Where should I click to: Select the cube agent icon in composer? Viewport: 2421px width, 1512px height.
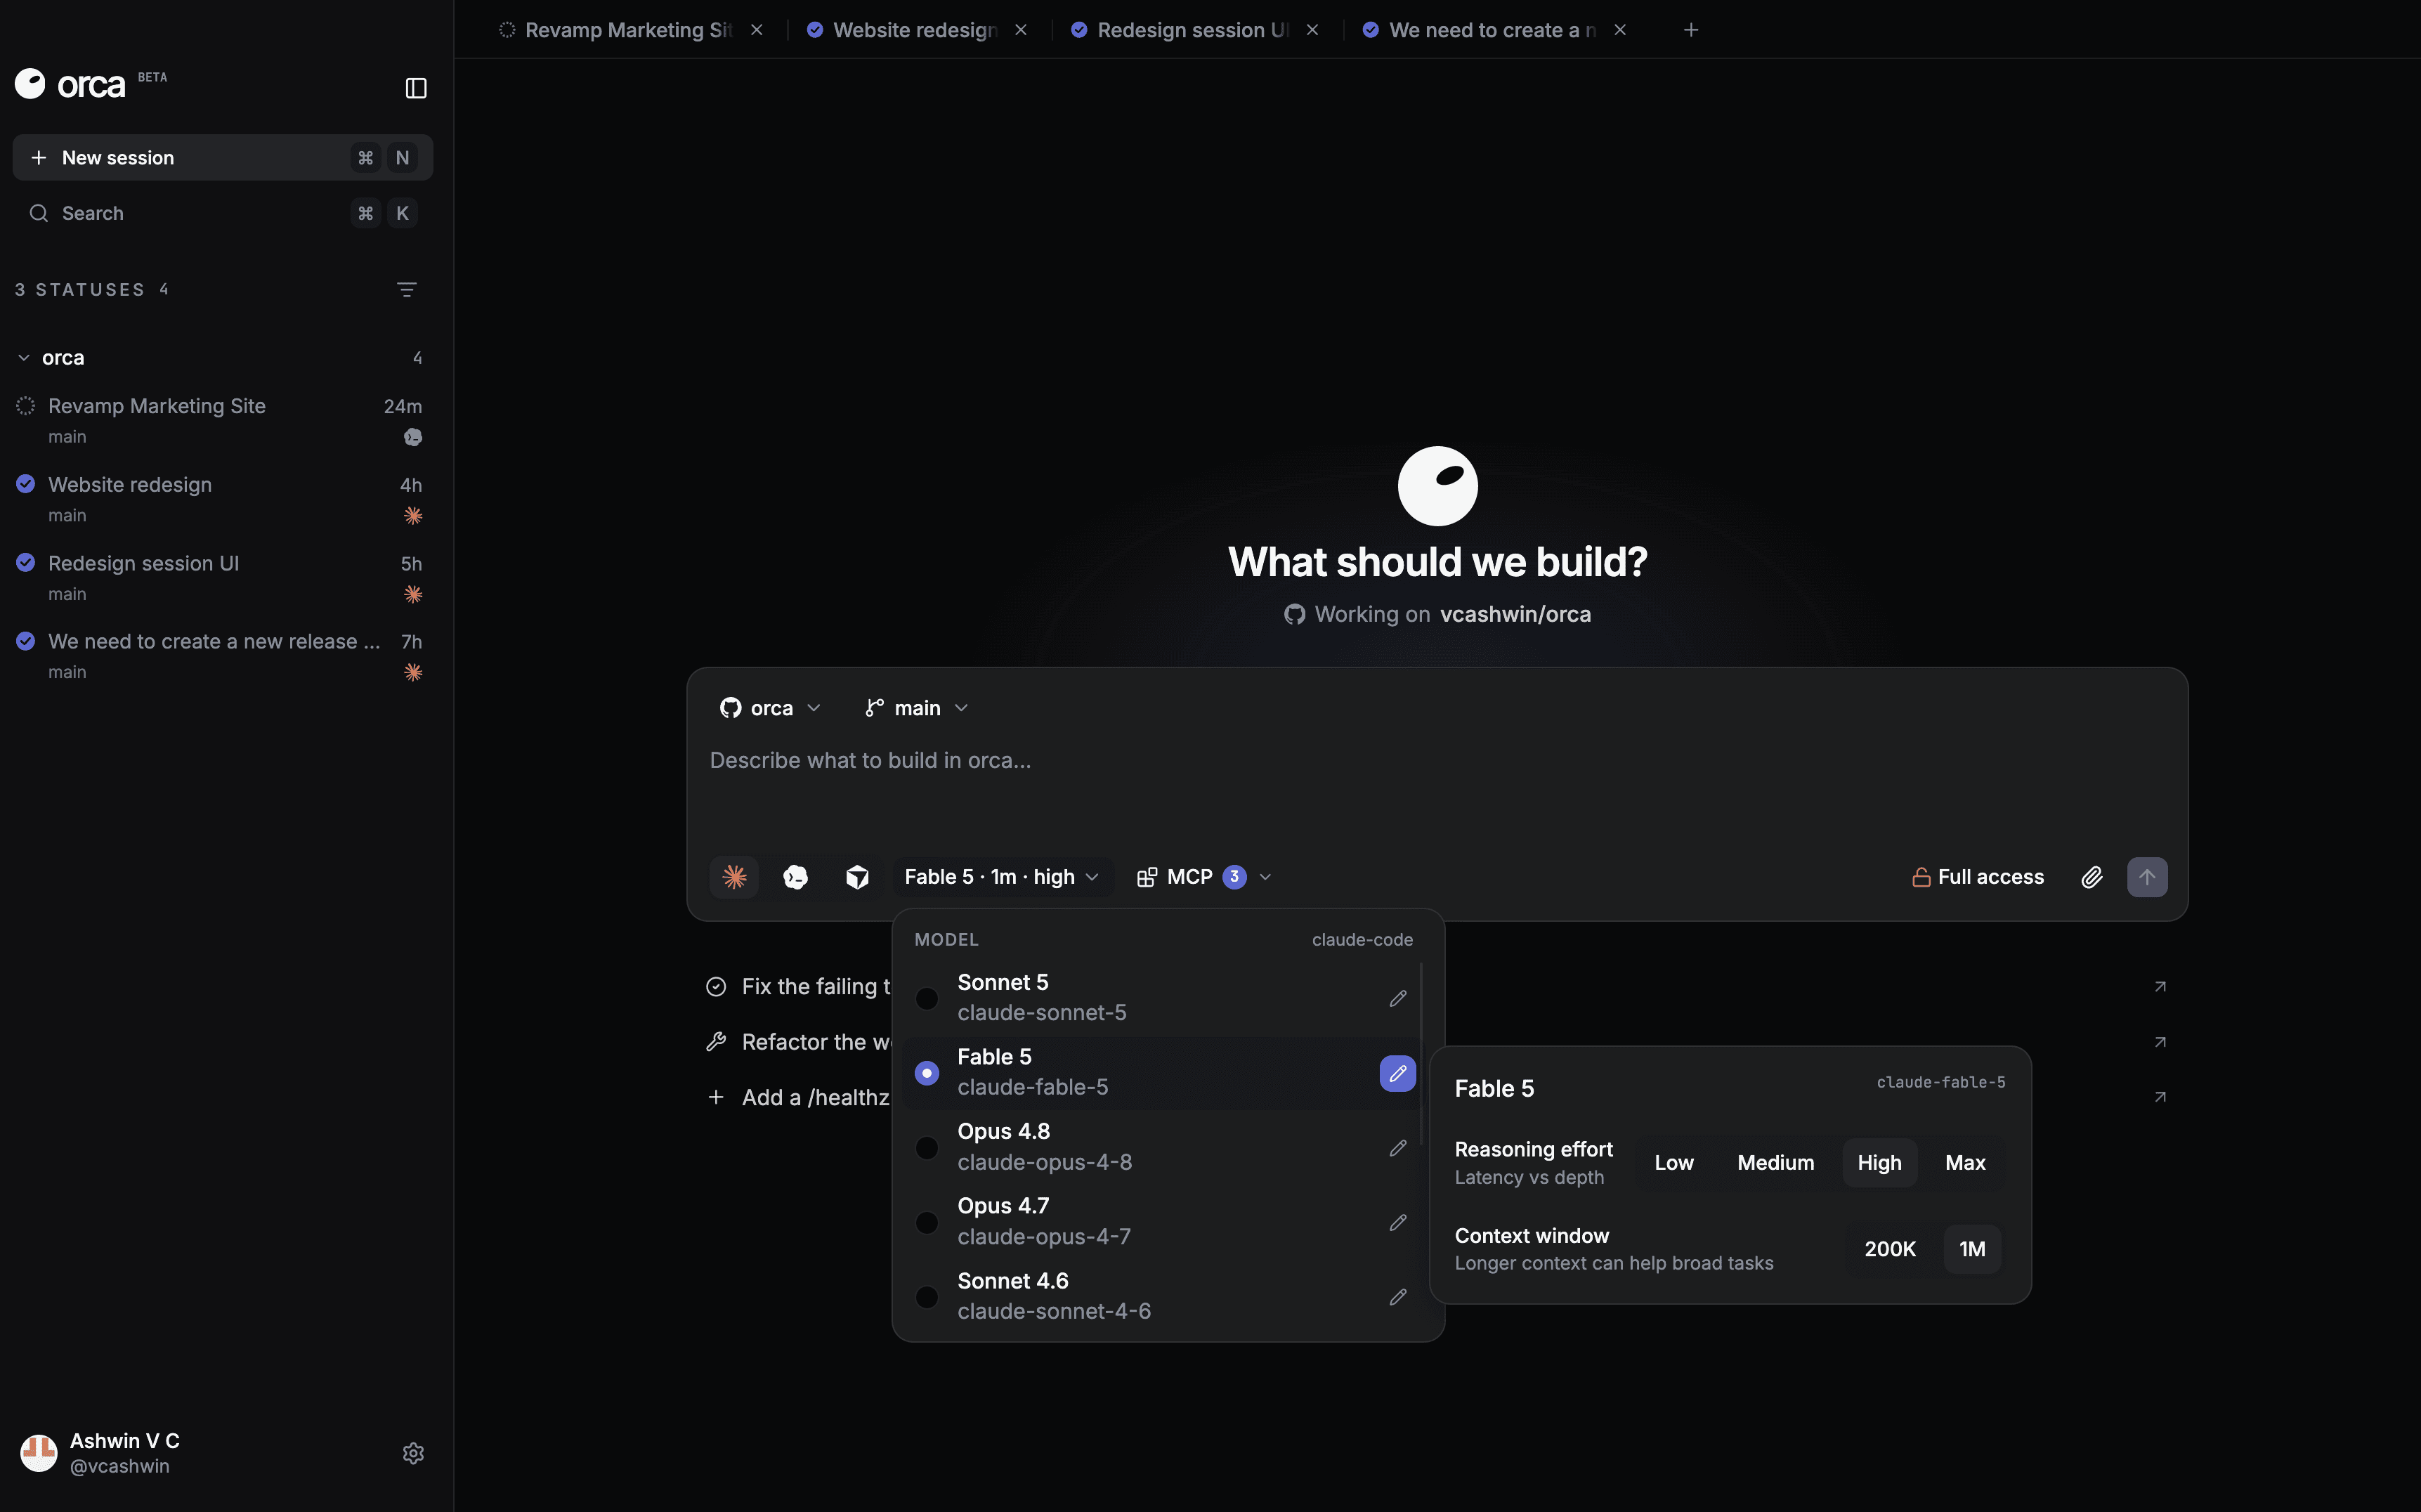pos(857,877)
